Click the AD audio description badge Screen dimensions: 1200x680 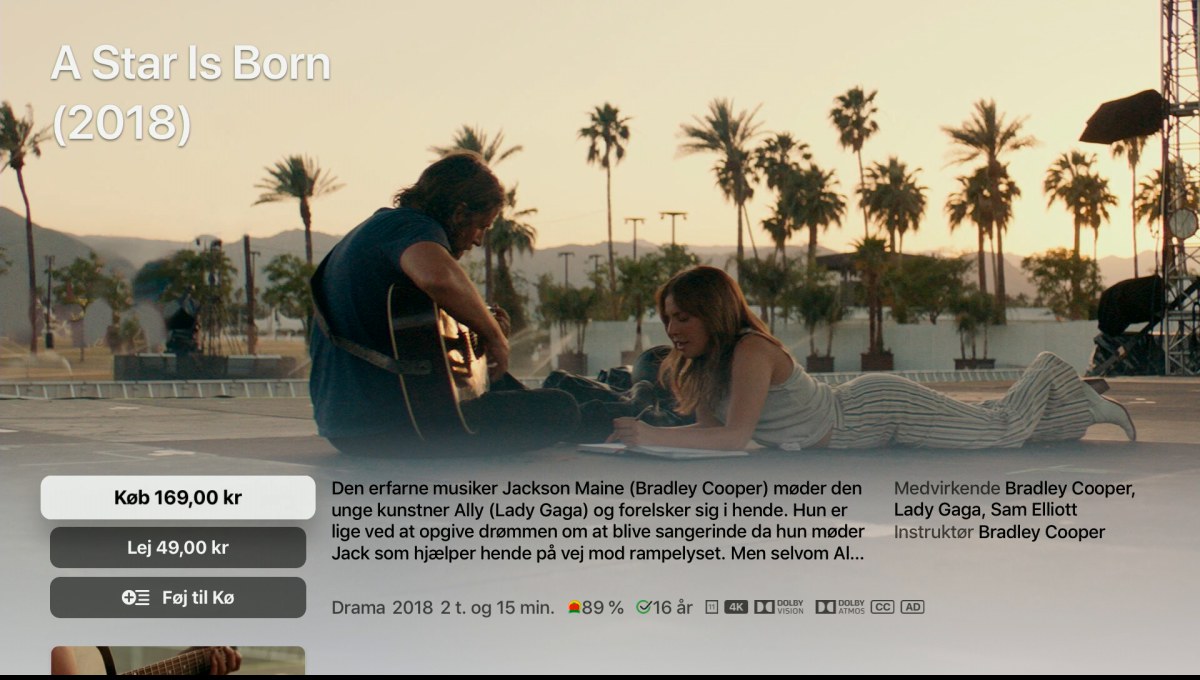[912, 607]
